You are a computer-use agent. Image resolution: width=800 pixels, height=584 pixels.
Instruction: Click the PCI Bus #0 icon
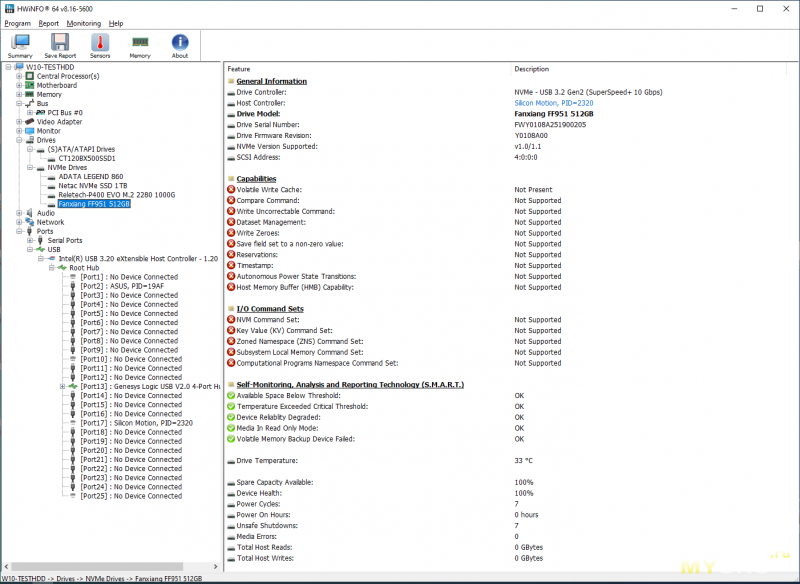tap(41, 113)
